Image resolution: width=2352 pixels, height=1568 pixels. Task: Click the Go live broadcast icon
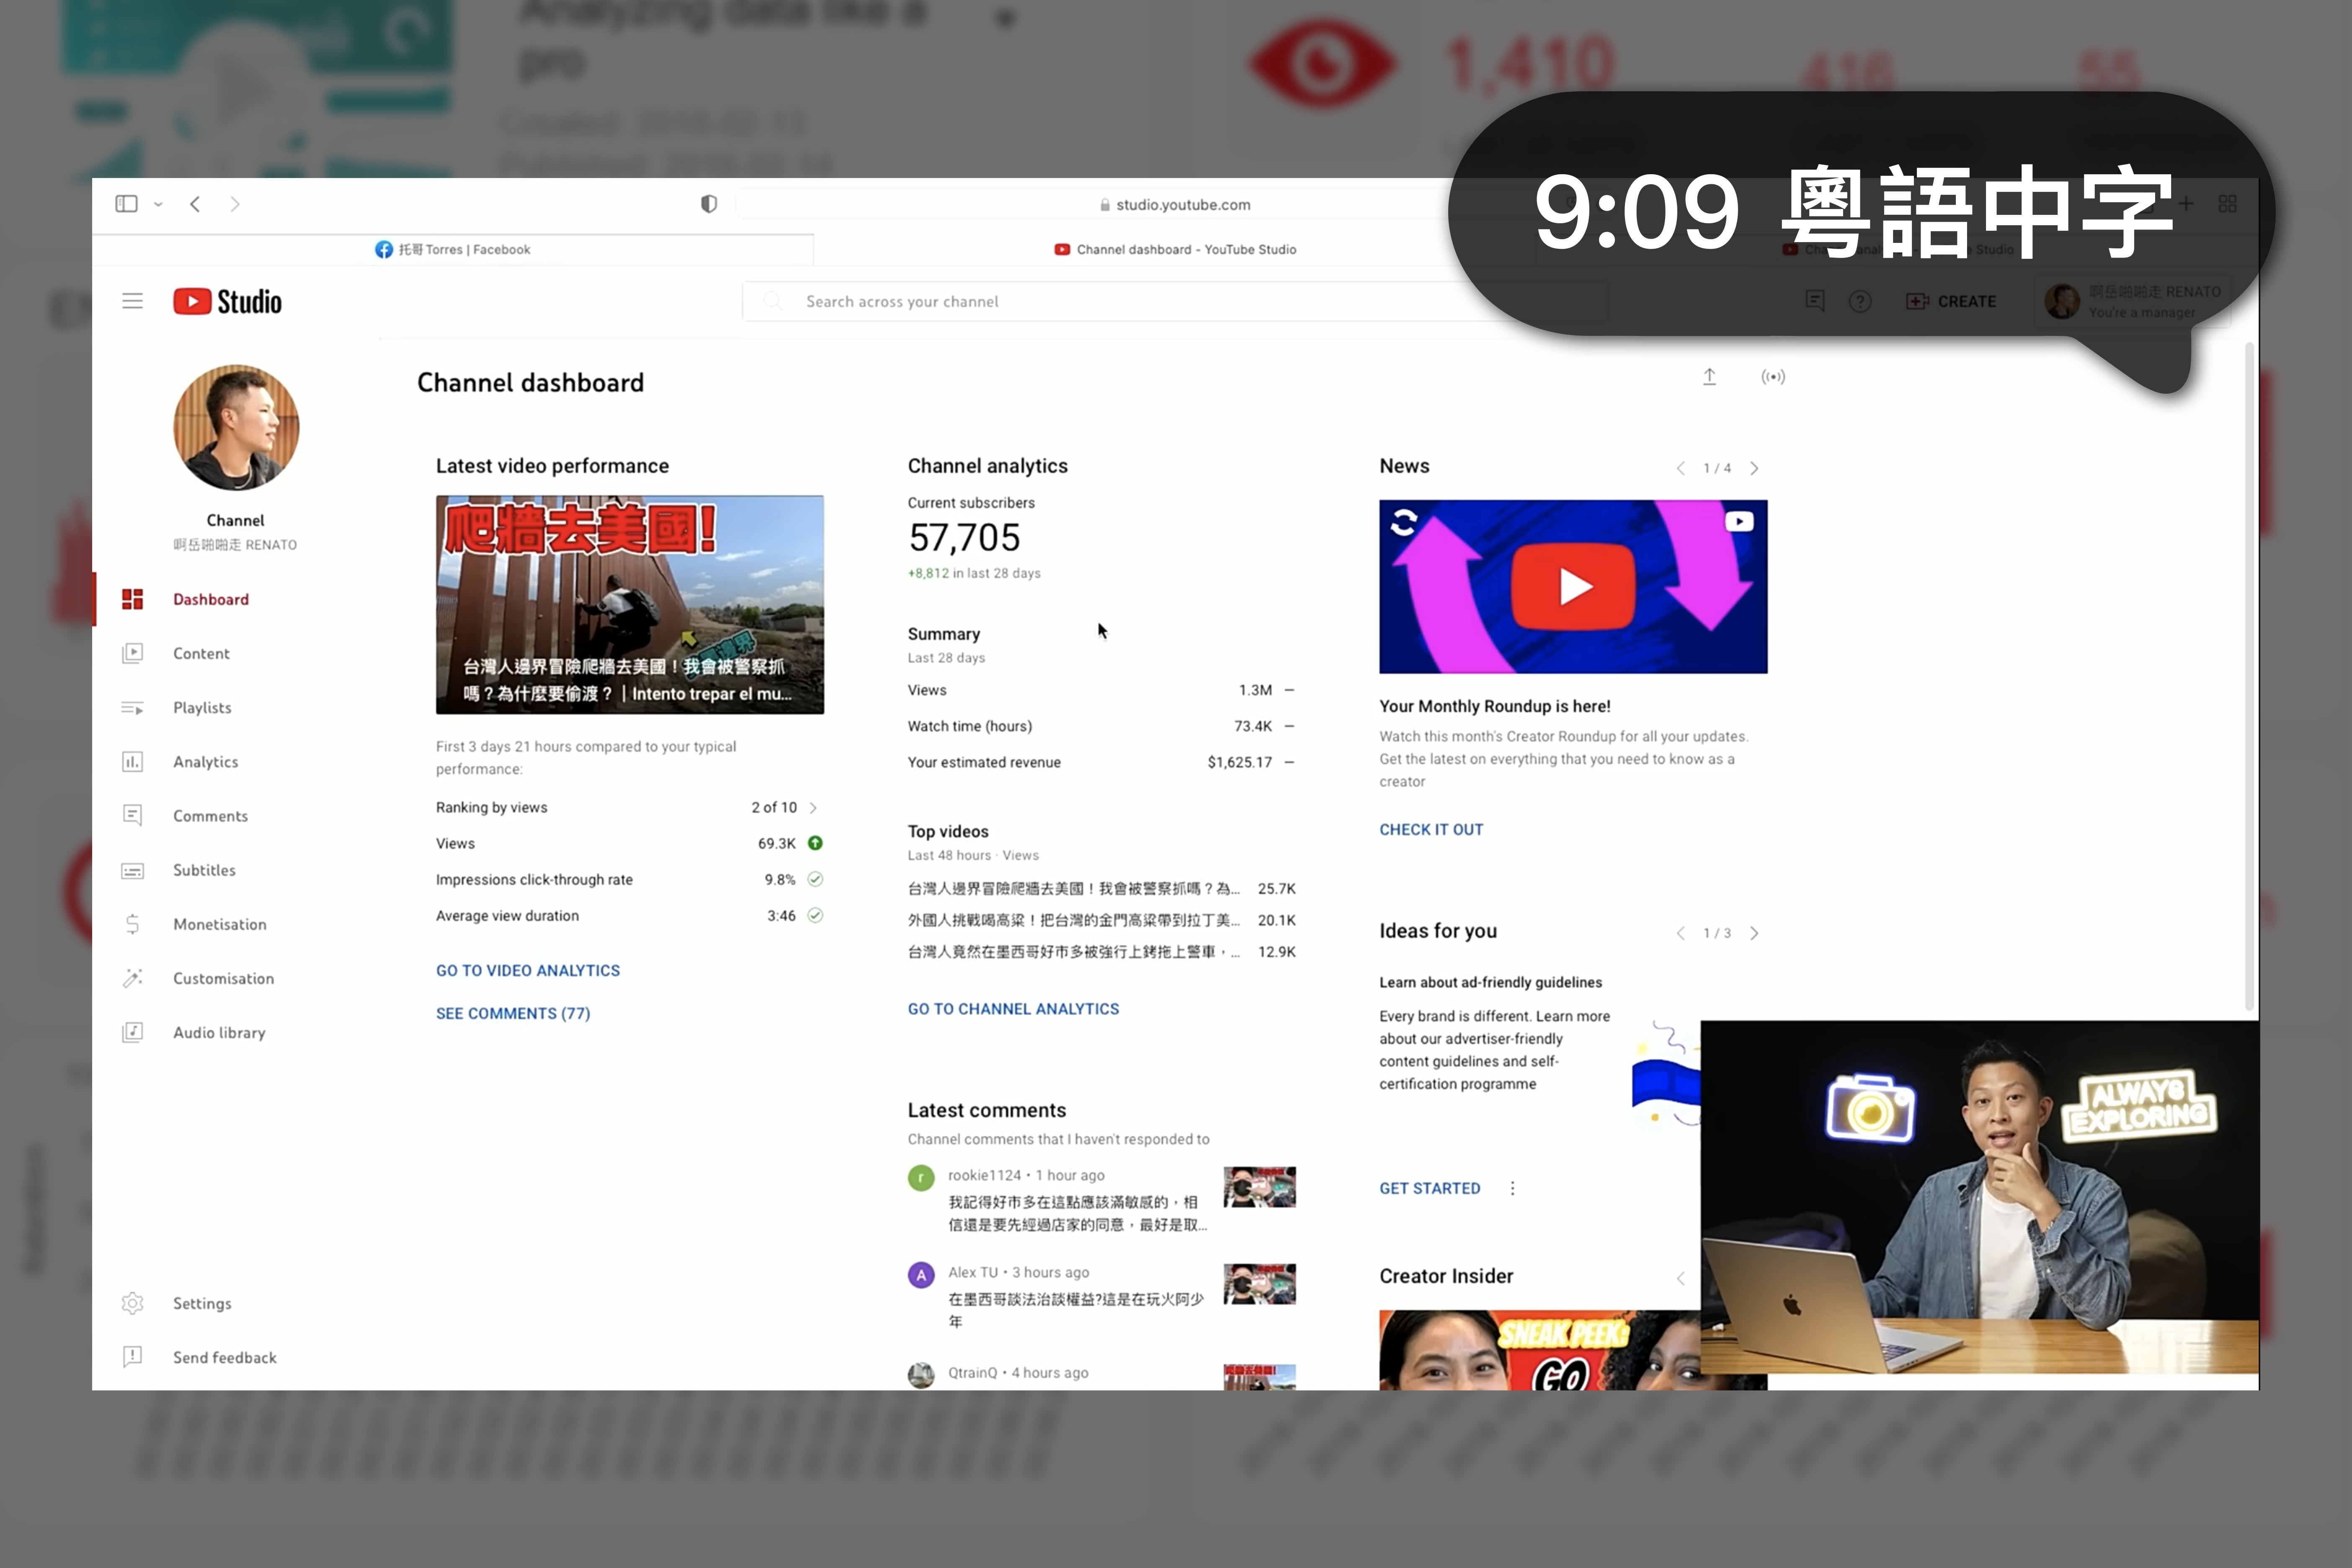(1773, 377)
